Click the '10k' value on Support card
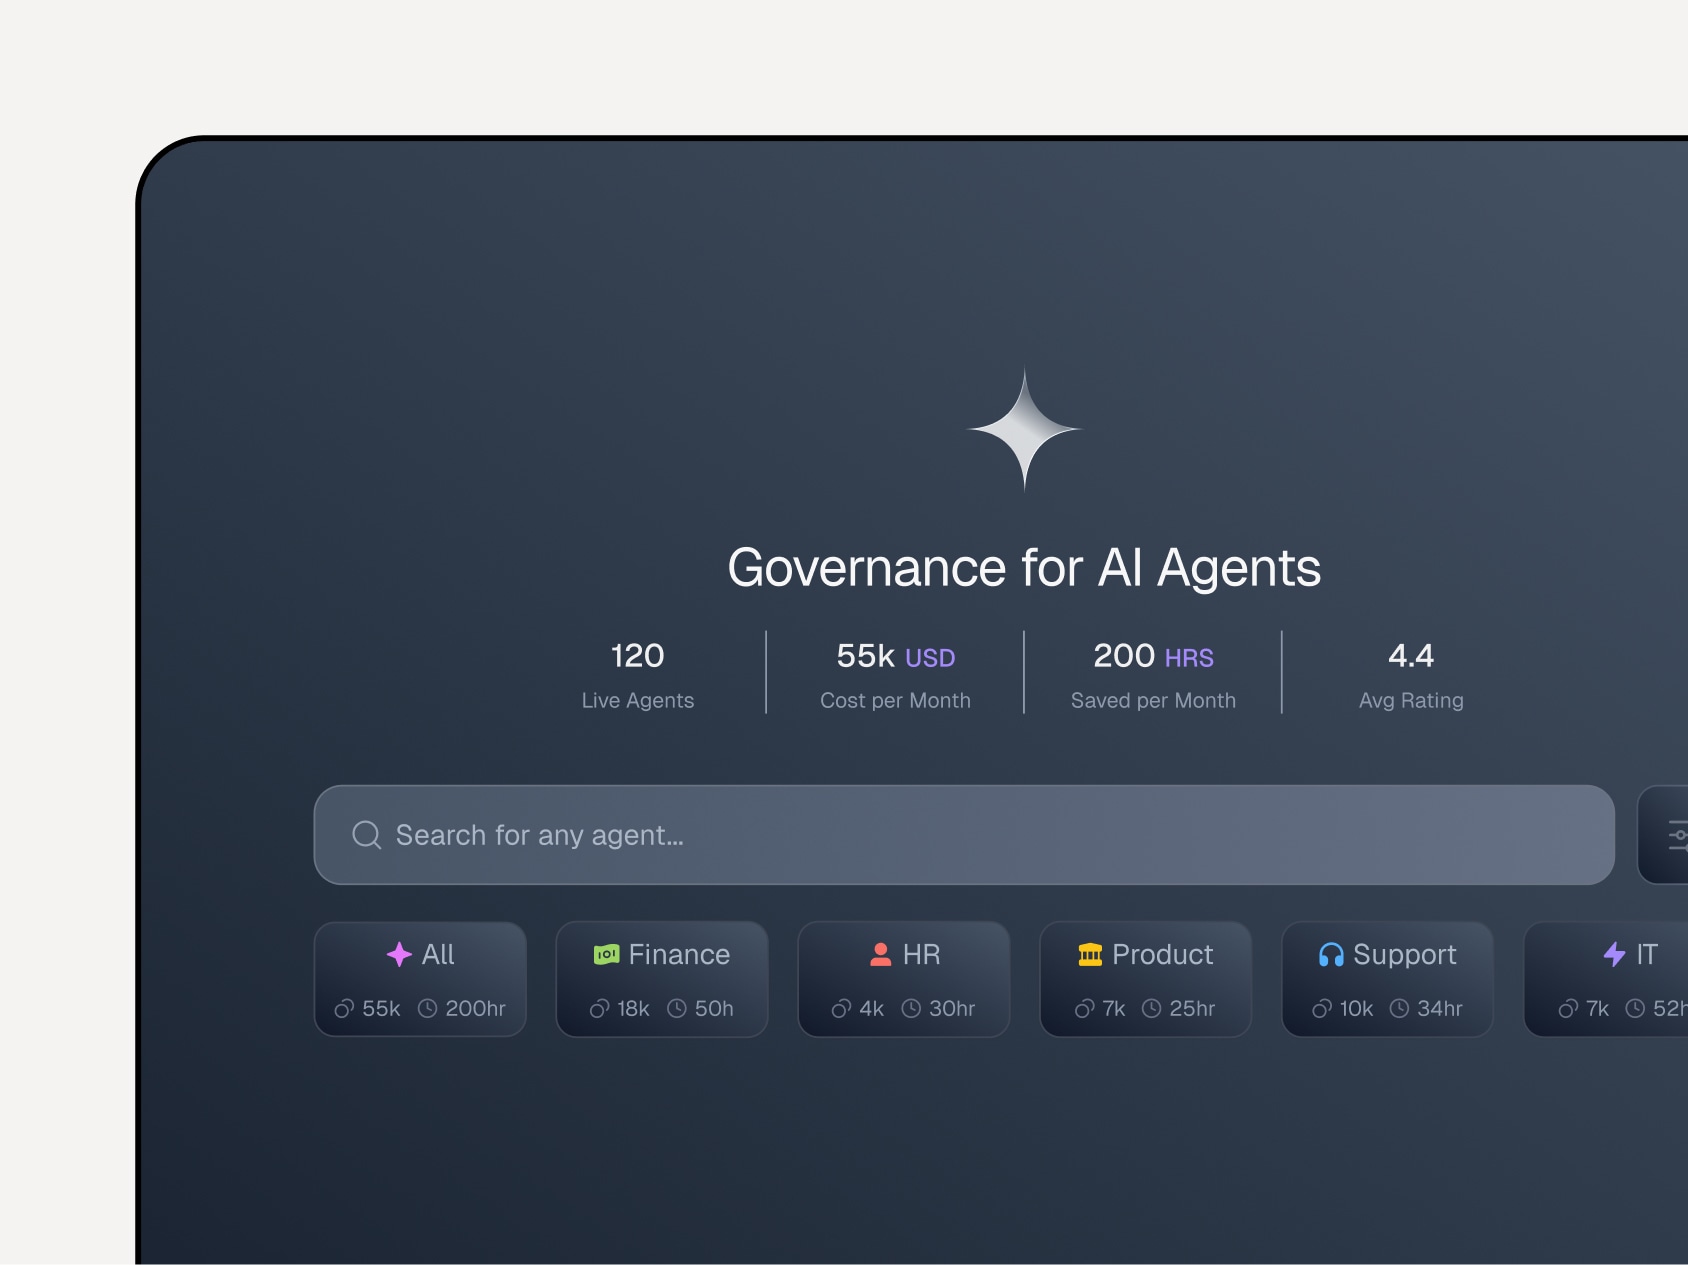The height and width of the screenshot is (1265, 1688). pos(1356,1008)
